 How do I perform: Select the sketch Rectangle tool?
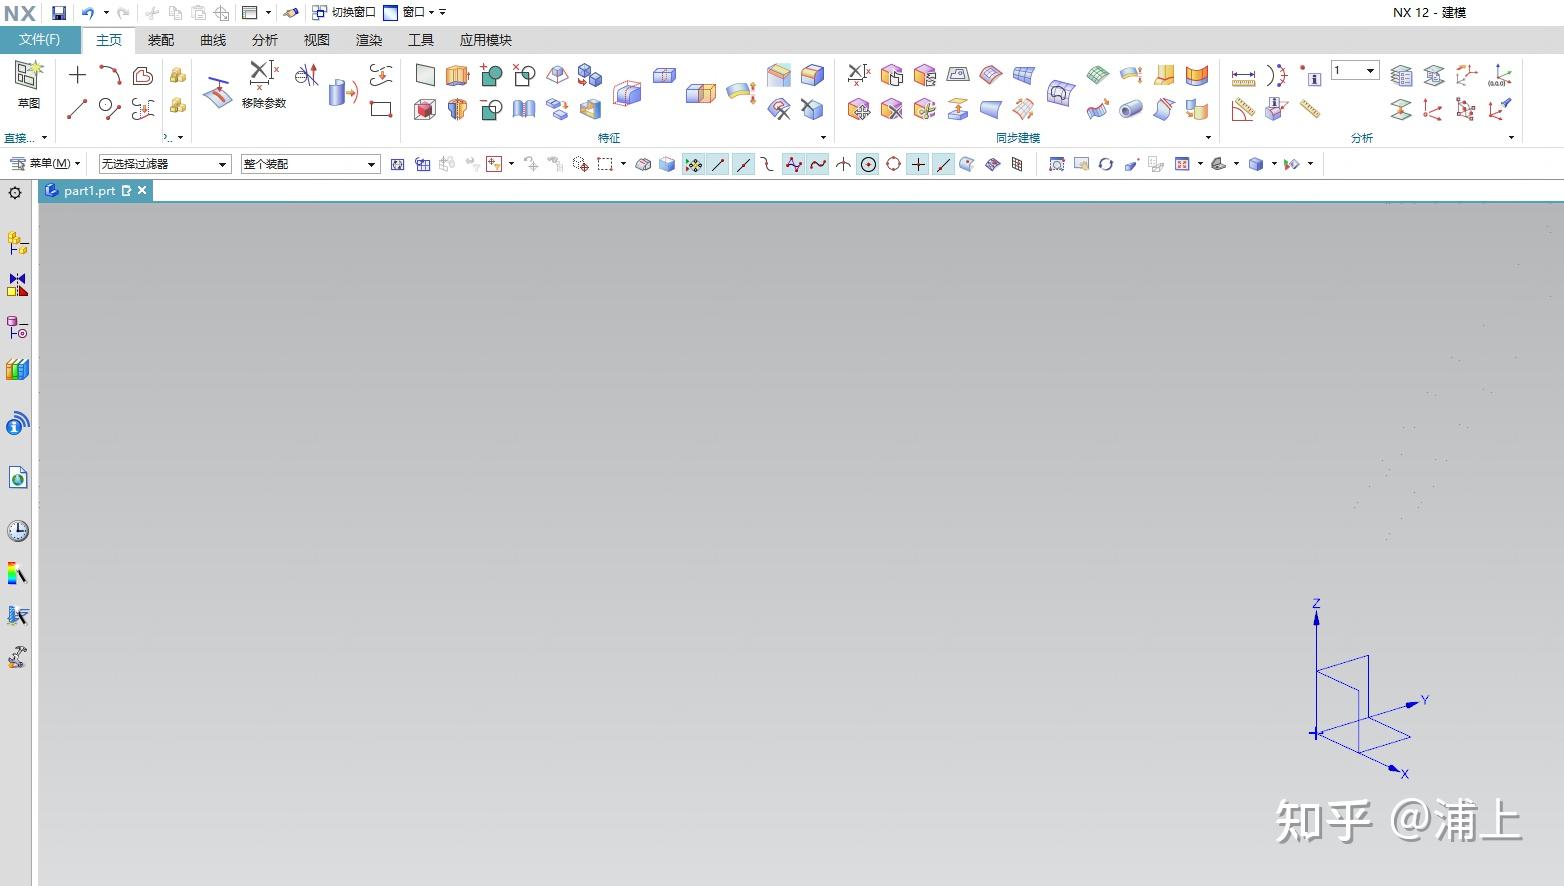tap(381, 108)
